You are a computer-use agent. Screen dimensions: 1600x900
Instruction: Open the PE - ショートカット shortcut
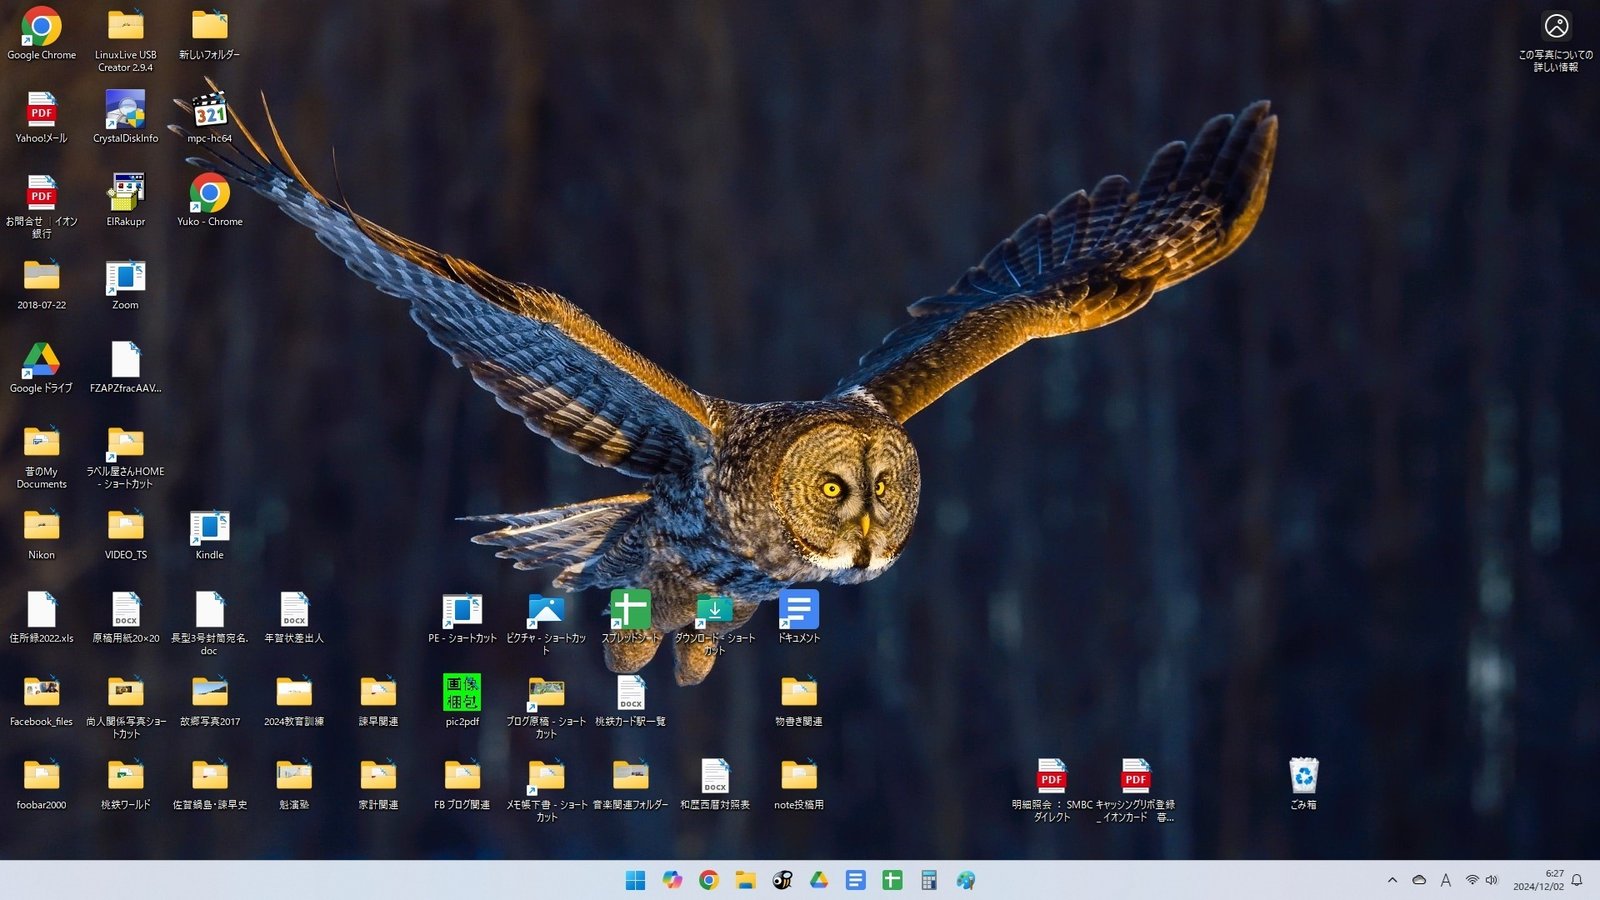click(x=462, y=618)
